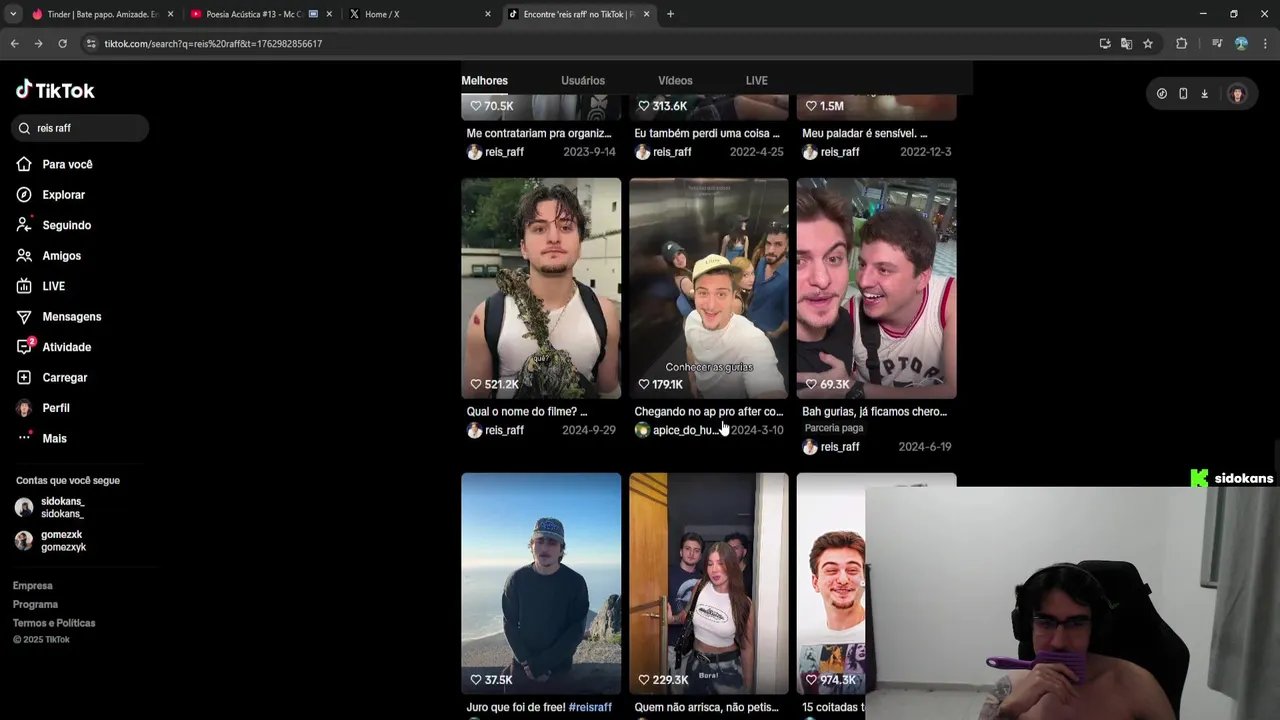Screen dimensions: 1280x720
Task: Select the LIVE search tab
Action: pos(757,81)
